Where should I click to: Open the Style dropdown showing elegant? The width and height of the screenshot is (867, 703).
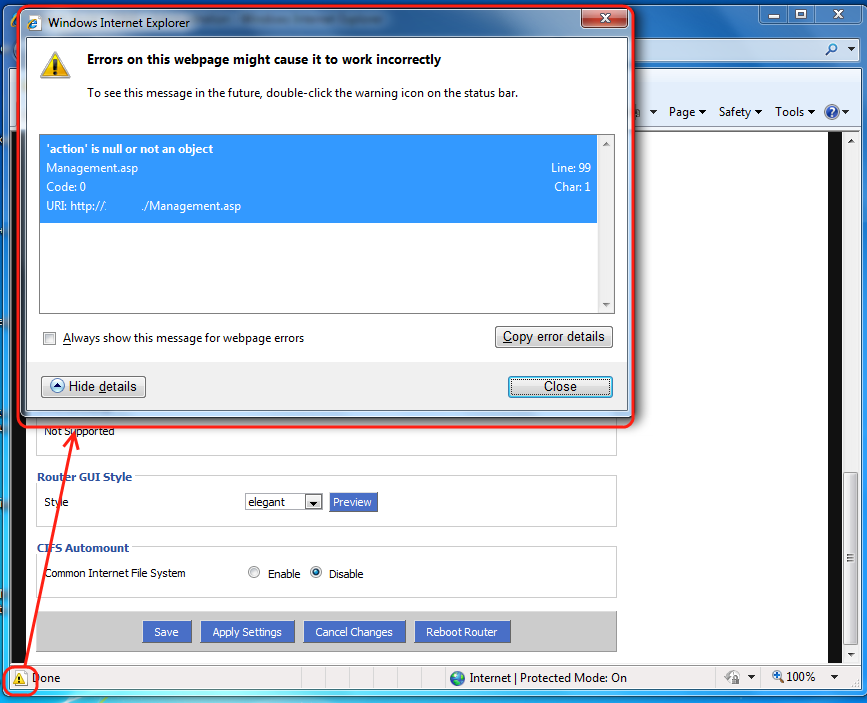284,502
